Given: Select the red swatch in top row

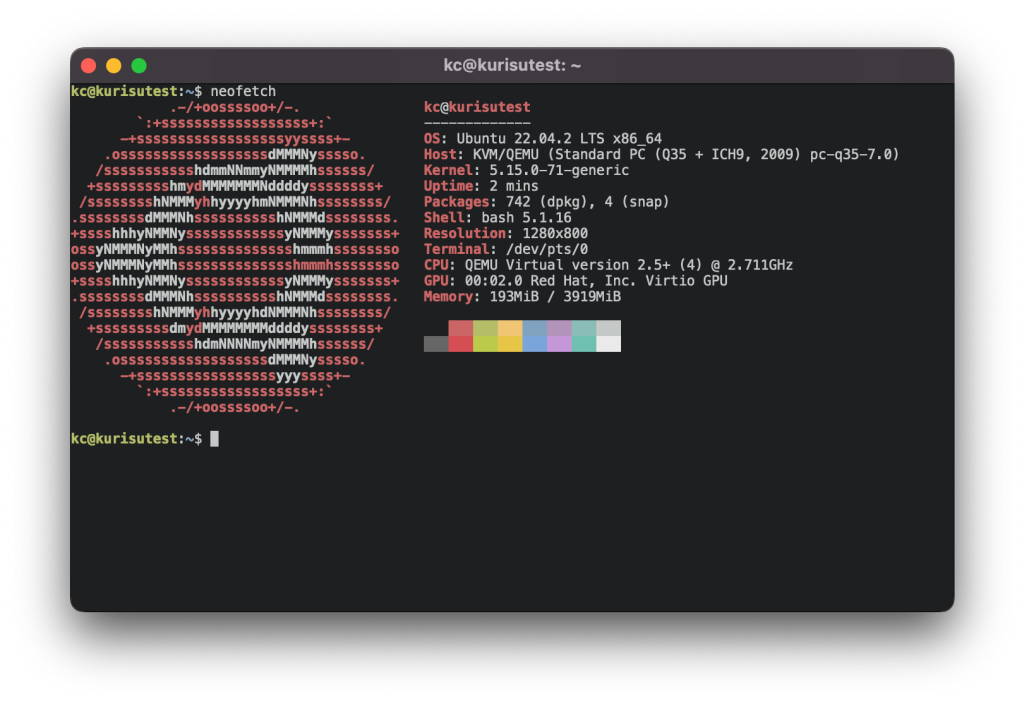Looking at the screenshot, I should (460, 328).
